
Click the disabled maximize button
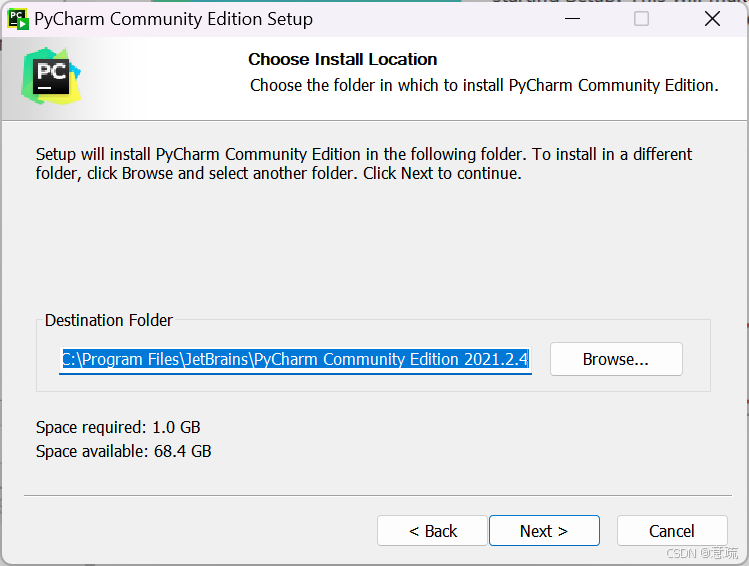coord(641,19)
